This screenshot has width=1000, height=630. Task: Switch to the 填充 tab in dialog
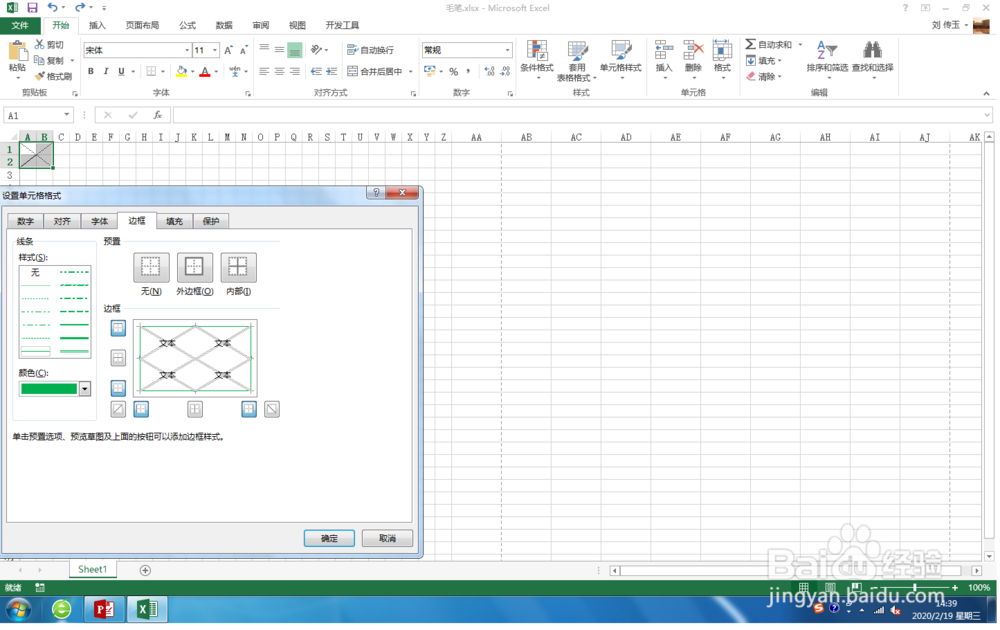coord(174,220)
